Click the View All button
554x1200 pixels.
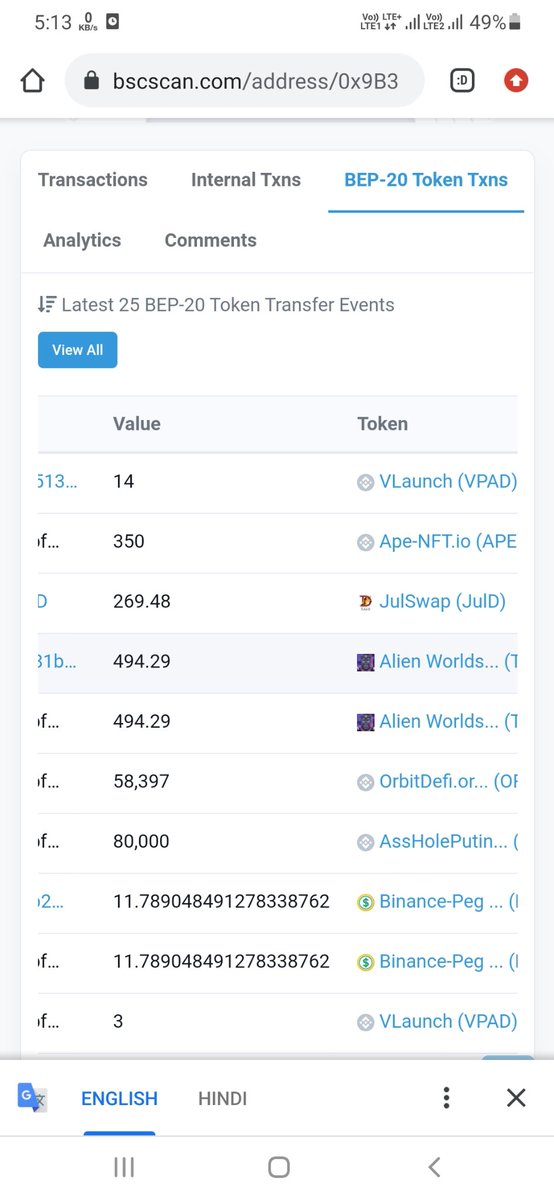[x=78, y=350]
